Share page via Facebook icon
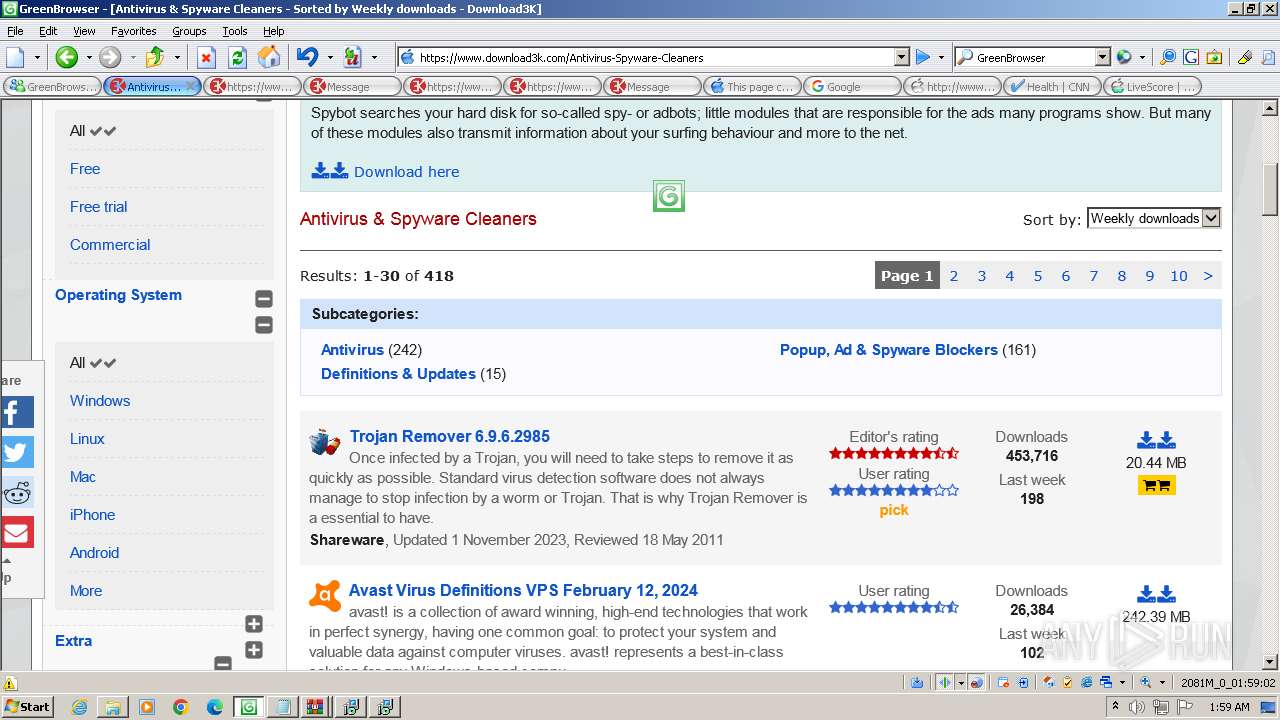Screen dimensions: 1280x720 point(16,412)
